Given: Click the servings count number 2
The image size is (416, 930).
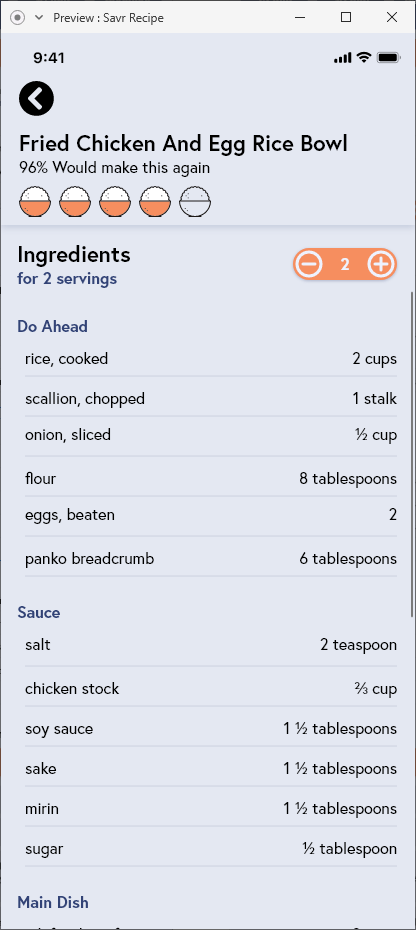Looking at the screenshot, I should click(x=345, y=265).
